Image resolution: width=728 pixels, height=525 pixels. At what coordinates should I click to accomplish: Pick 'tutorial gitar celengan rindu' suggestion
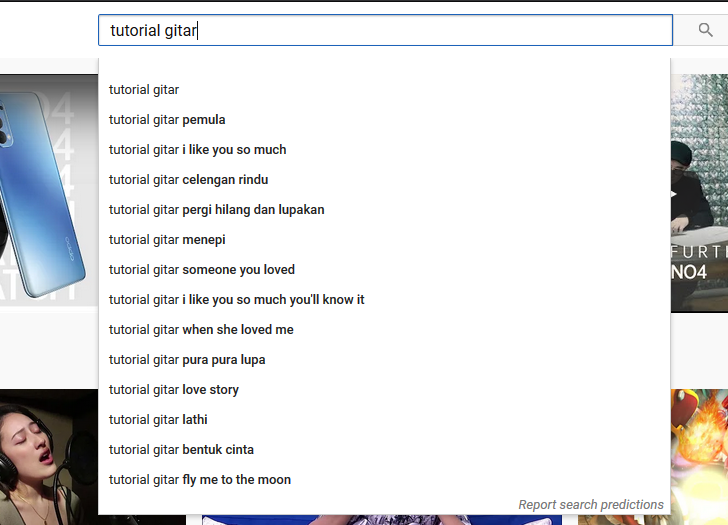click(189, 180)
